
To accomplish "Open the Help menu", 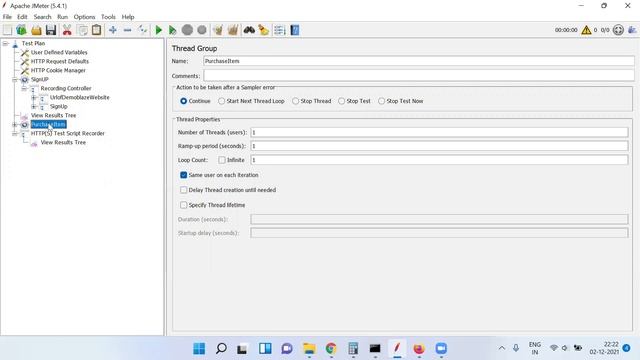I will (x=128, y=17).
